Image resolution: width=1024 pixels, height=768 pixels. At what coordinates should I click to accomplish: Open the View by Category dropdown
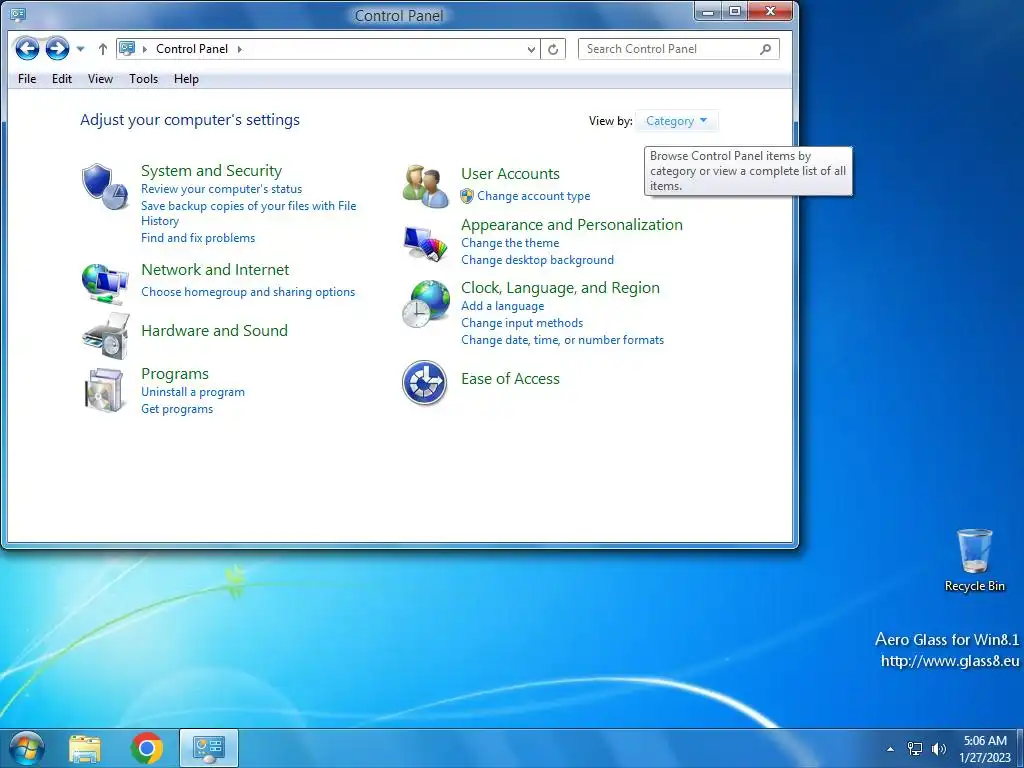click(677, 121)
